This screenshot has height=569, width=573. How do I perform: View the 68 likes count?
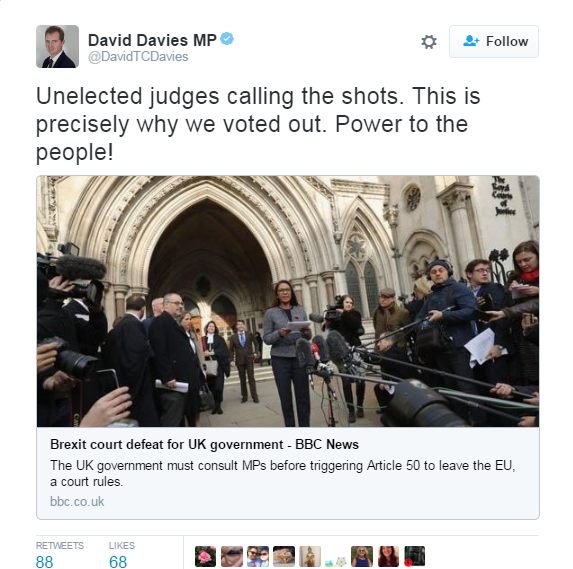pos(118,562)
